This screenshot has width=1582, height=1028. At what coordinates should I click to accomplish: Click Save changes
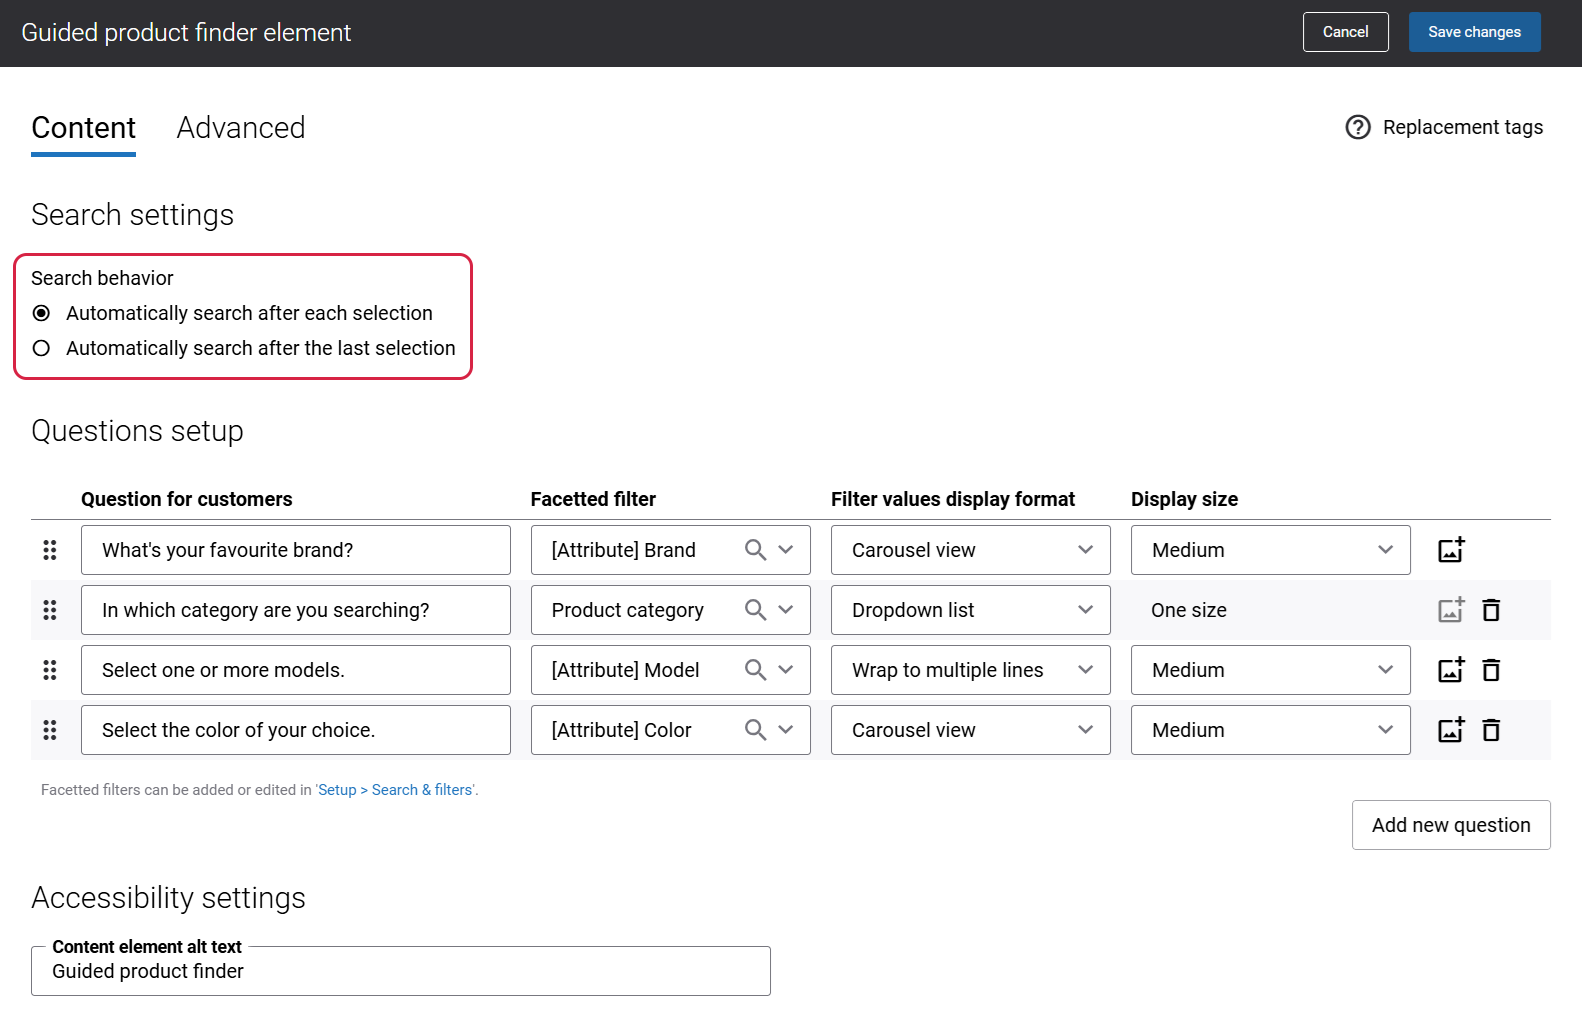[1474, 32]
